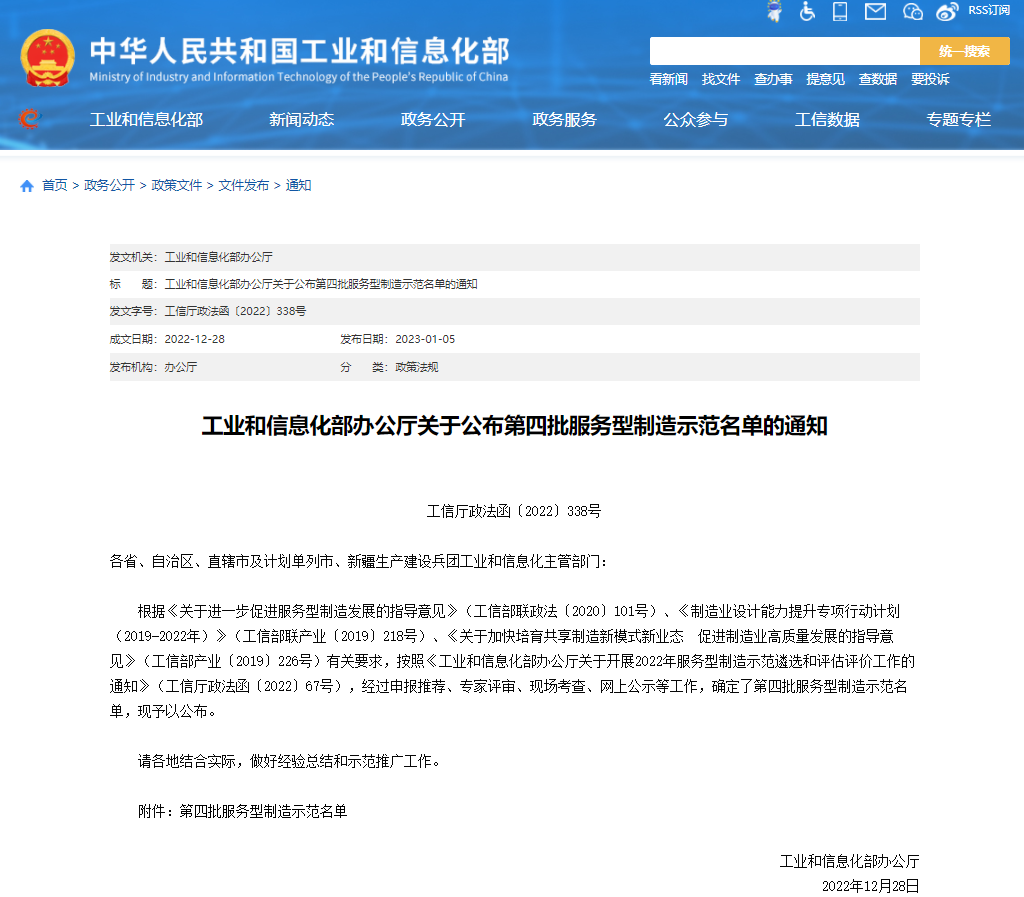1024x897 pixels.
Task: Open the RSS订阅 link
Action: click(989, 10)
